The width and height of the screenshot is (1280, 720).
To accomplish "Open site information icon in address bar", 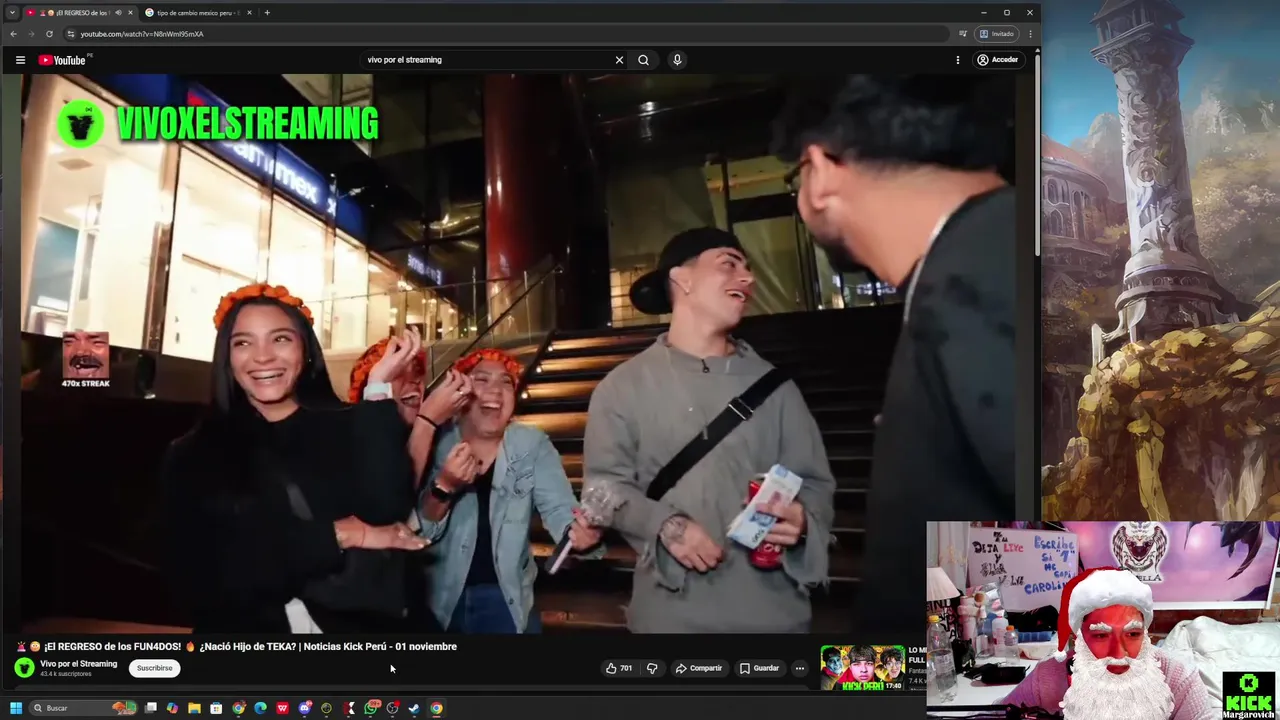I will [x=70, y=34].
